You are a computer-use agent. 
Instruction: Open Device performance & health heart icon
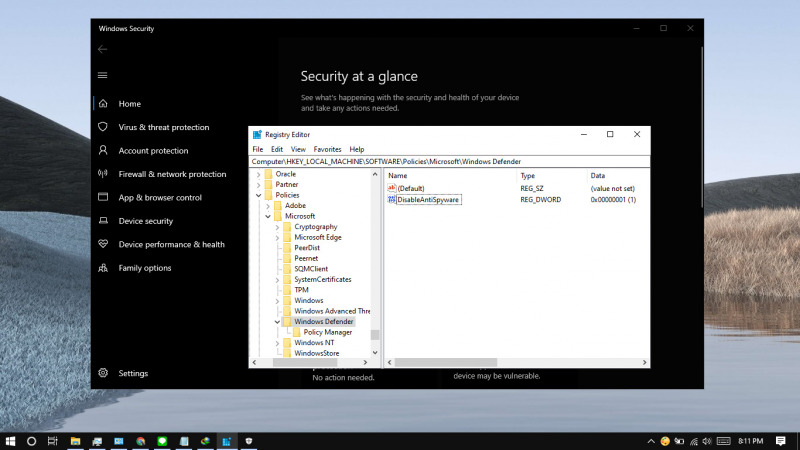point(103,244)
